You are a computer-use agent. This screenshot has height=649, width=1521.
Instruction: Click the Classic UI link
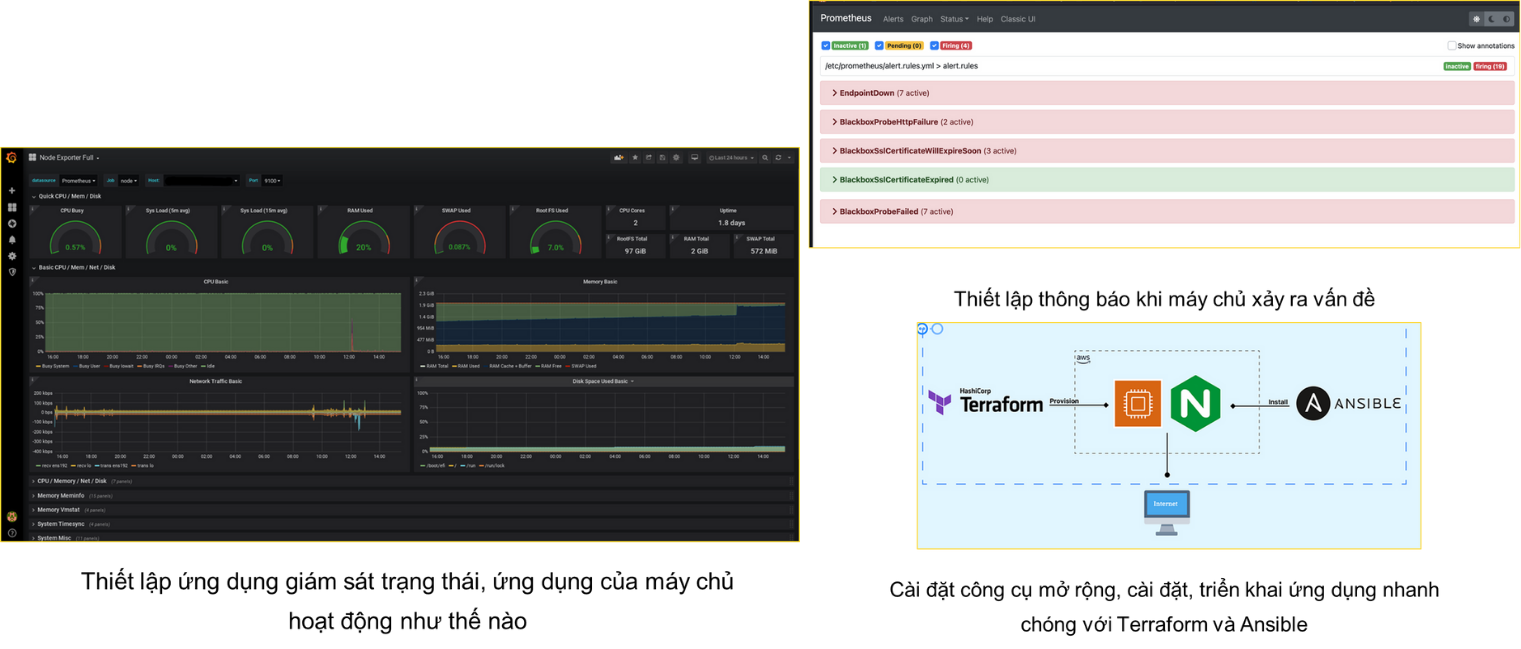coord(1018,19)
